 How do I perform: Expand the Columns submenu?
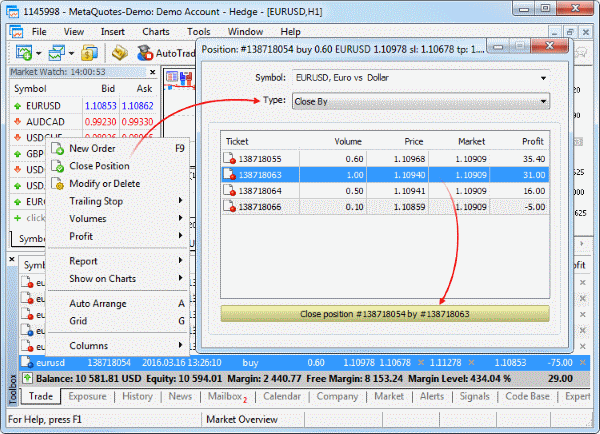pos(180,345)
